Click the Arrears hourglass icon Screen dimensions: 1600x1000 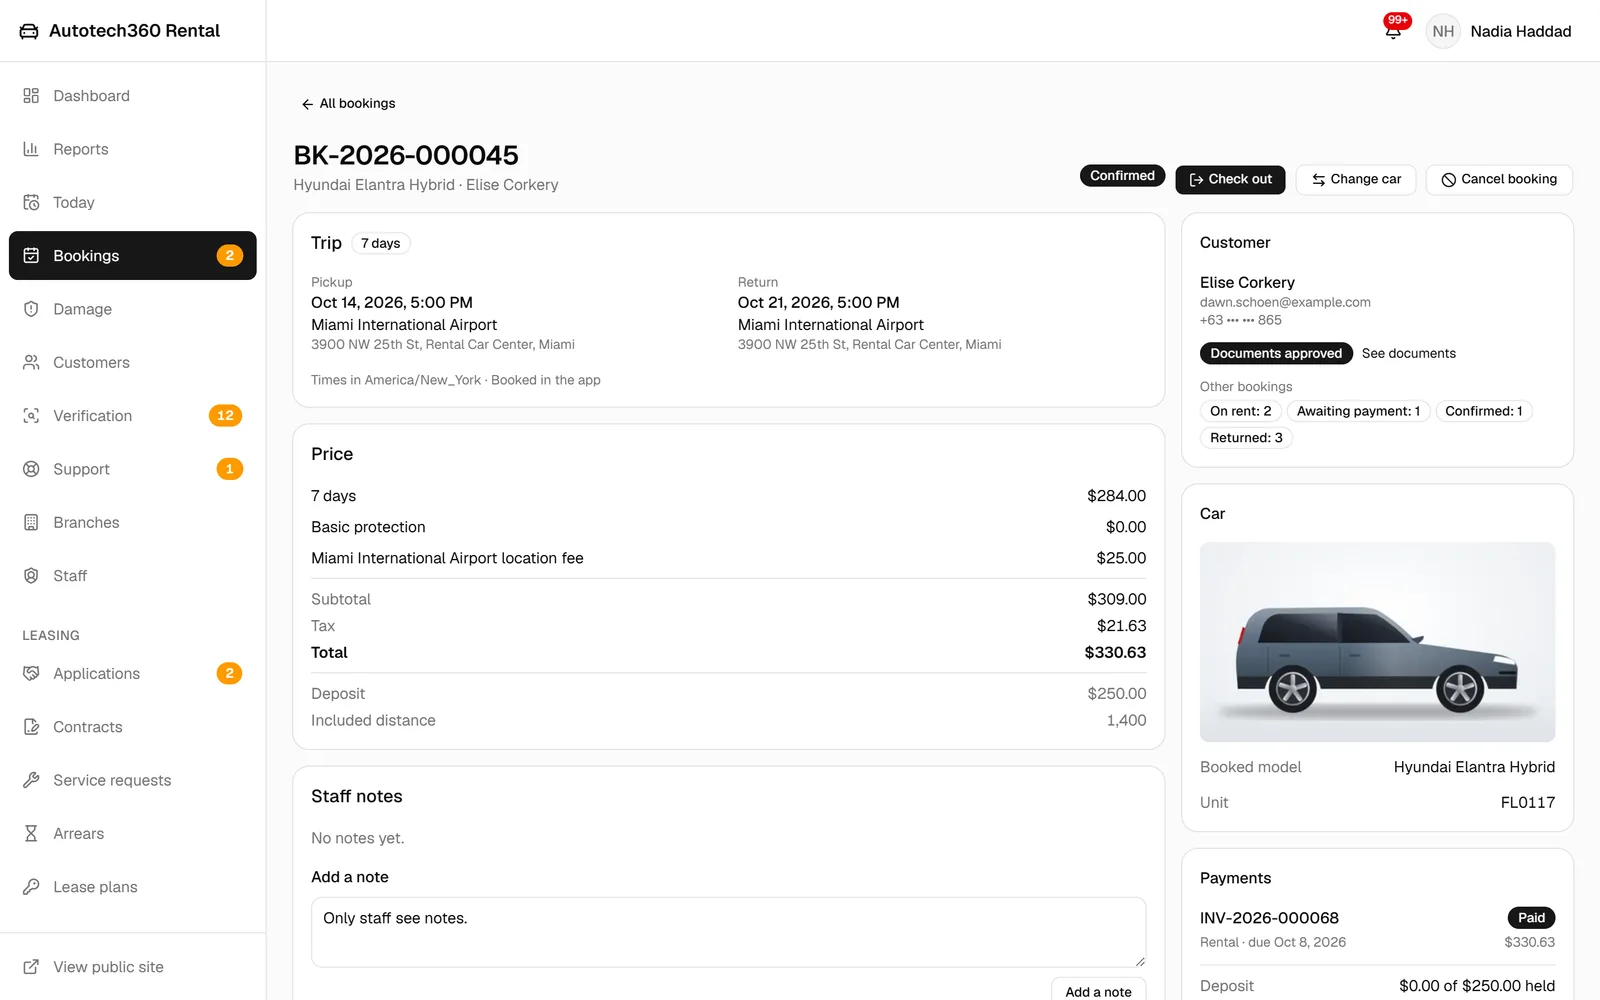click(31, 834)
